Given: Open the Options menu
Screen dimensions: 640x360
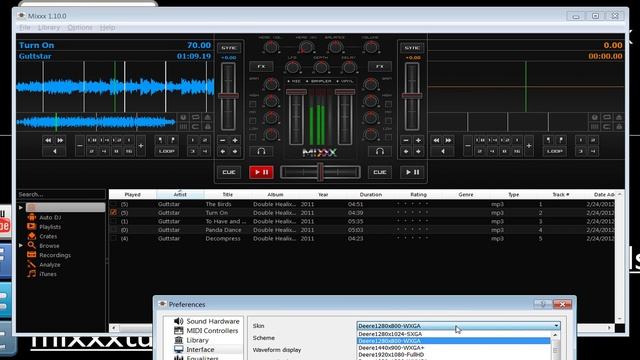Looking at the screenshot, I should coord(80,27).
